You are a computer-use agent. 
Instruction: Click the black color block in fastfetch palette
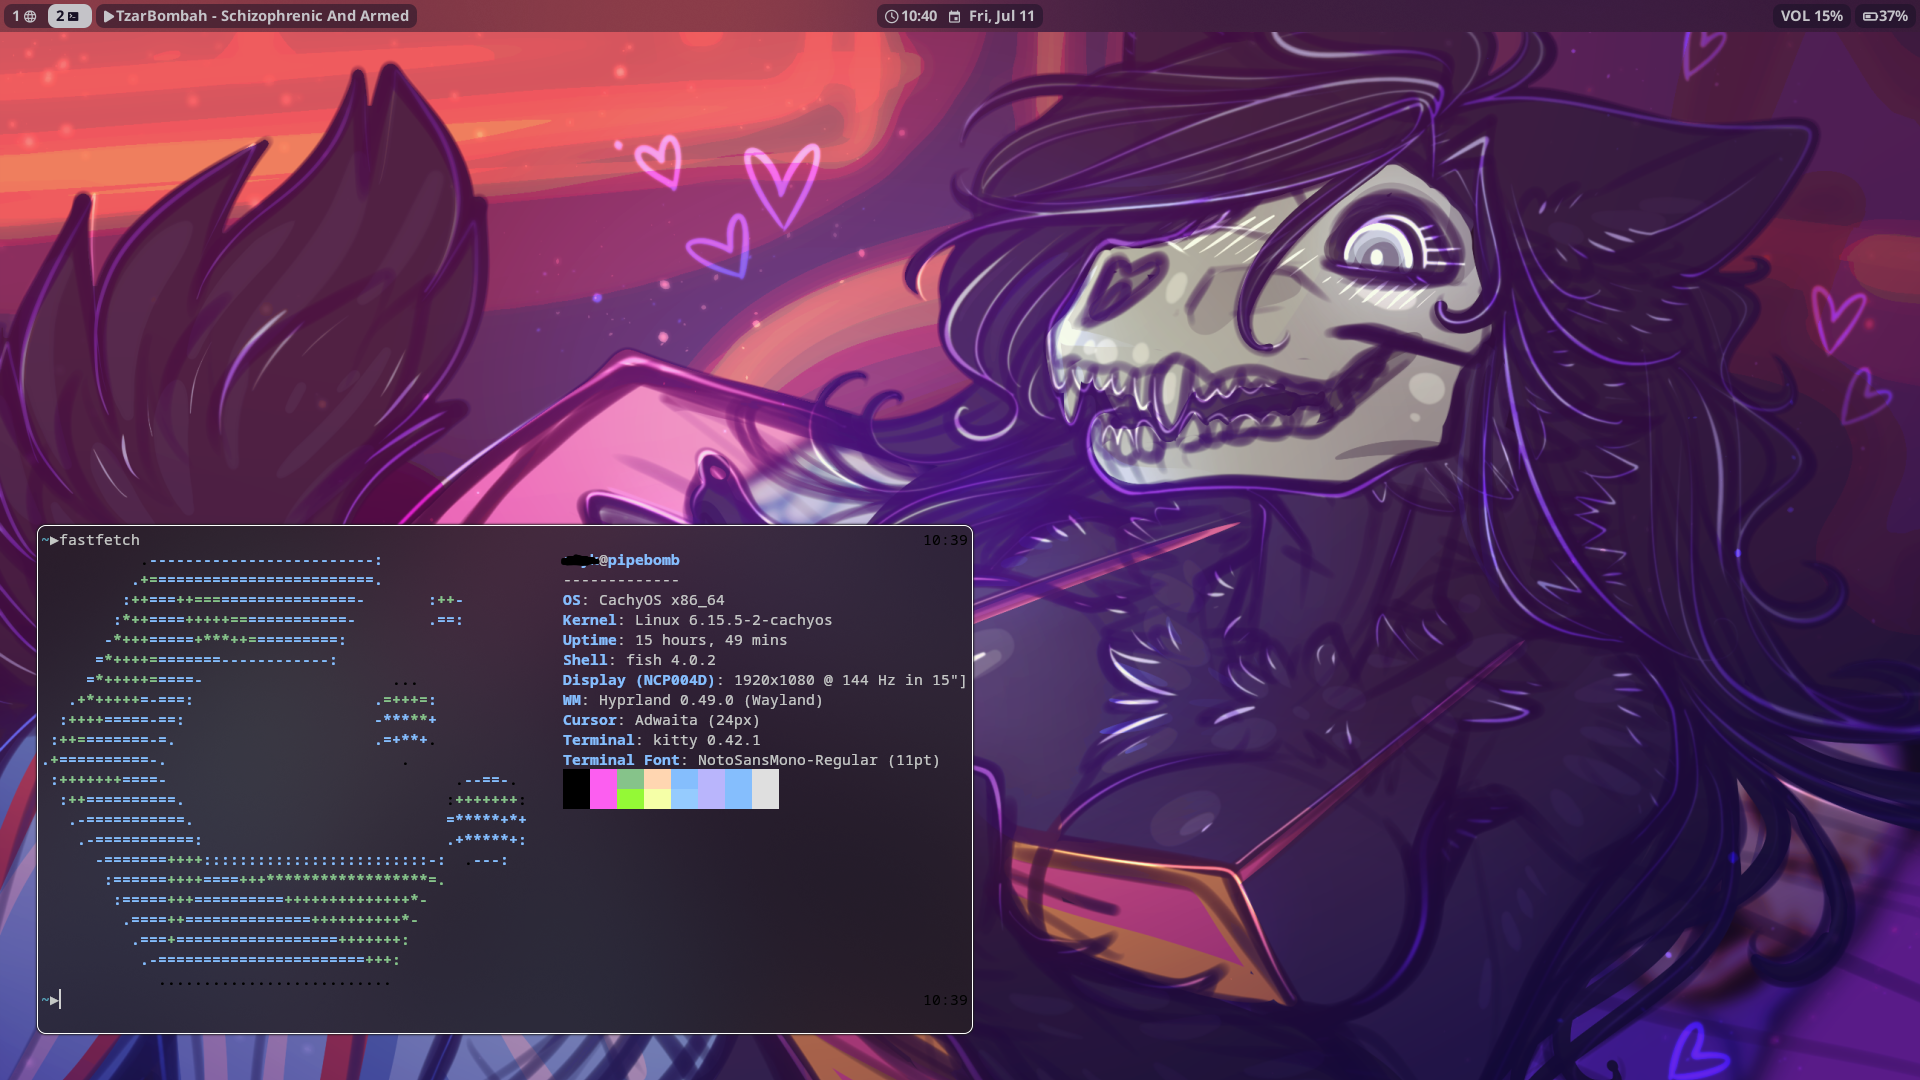pyautogui.click(x=576, y=789)
